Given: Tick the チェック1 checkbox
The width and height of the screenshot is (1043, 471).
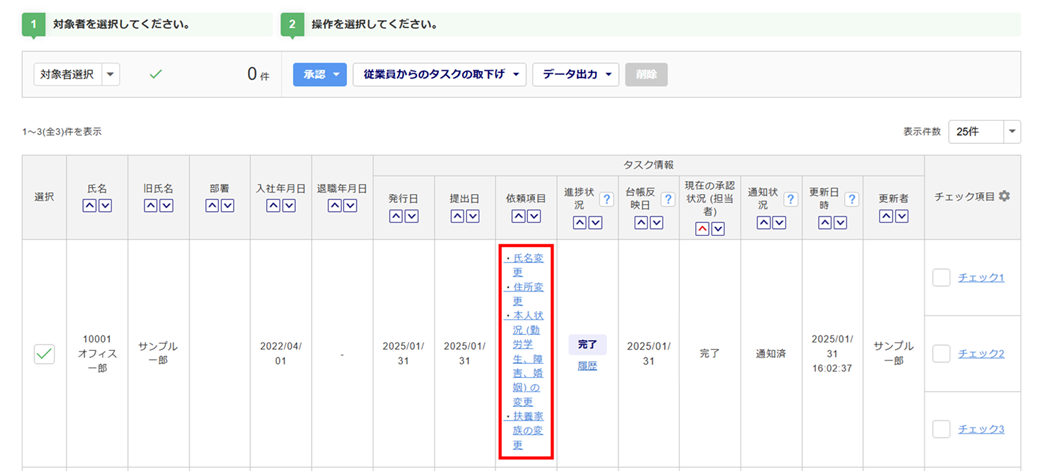Looking at the screenshot, I should (x=941, y=277).
